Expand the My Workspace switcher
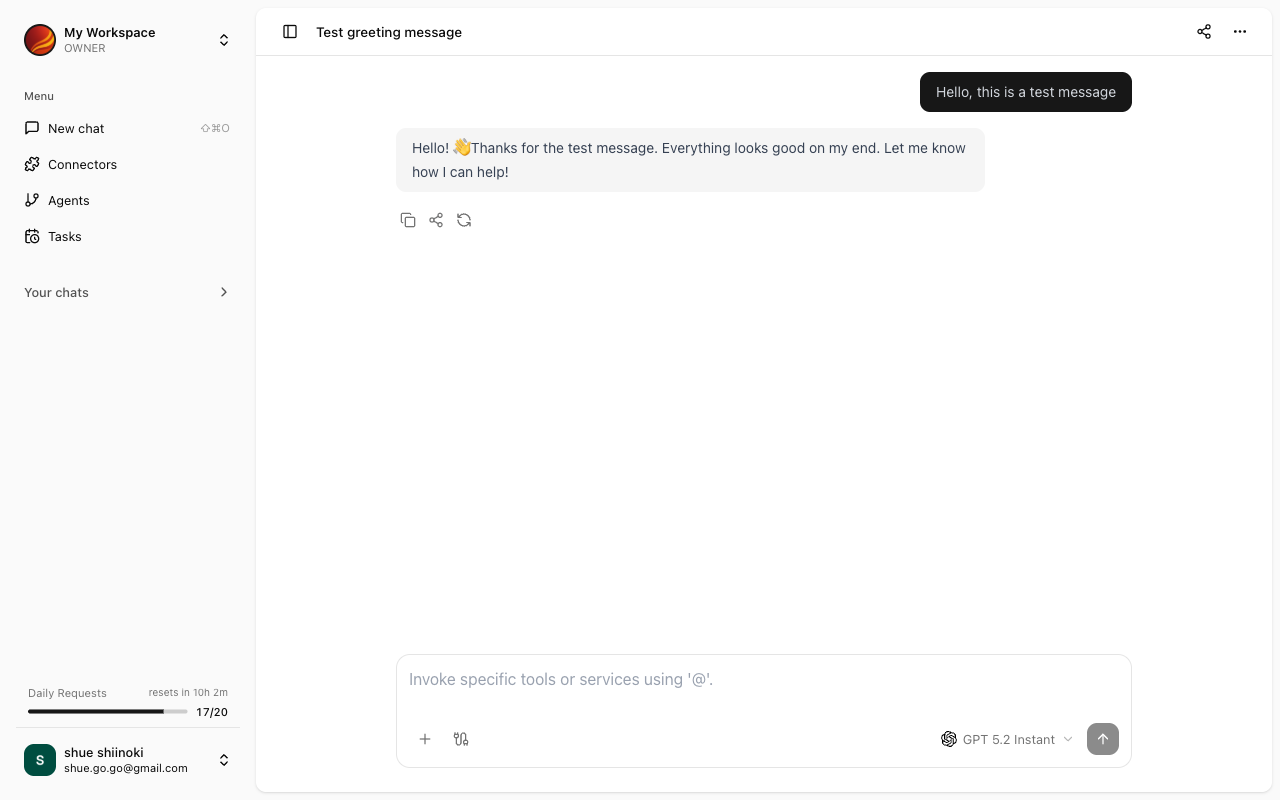 coord(224,39)
